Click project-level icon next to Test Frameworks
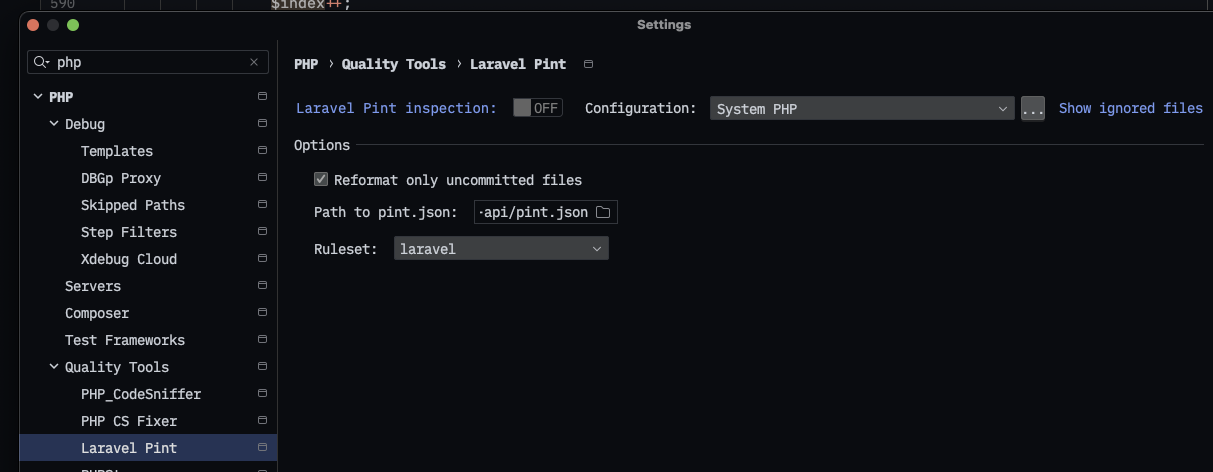The height and width of the screenshot is (472, 1213). (262, 340)
